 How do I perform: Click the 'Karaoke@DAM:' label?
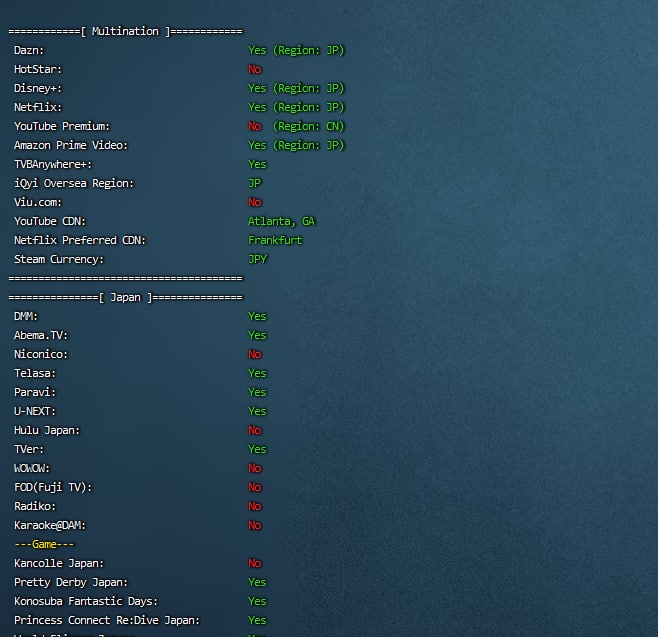point(50,525)
